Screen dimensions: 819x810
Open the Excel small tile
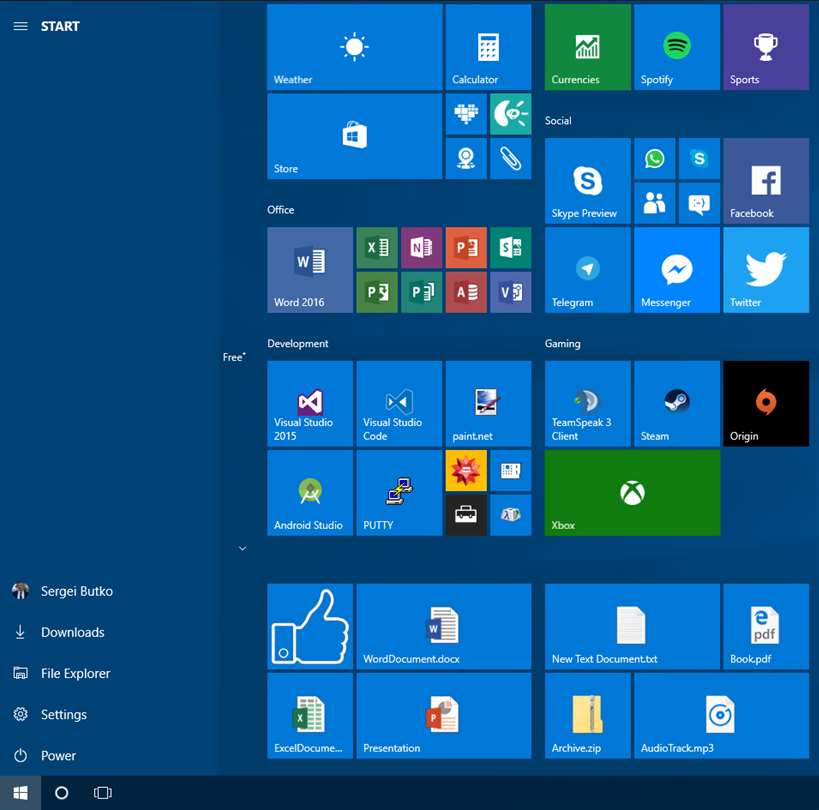click(377, 248)
